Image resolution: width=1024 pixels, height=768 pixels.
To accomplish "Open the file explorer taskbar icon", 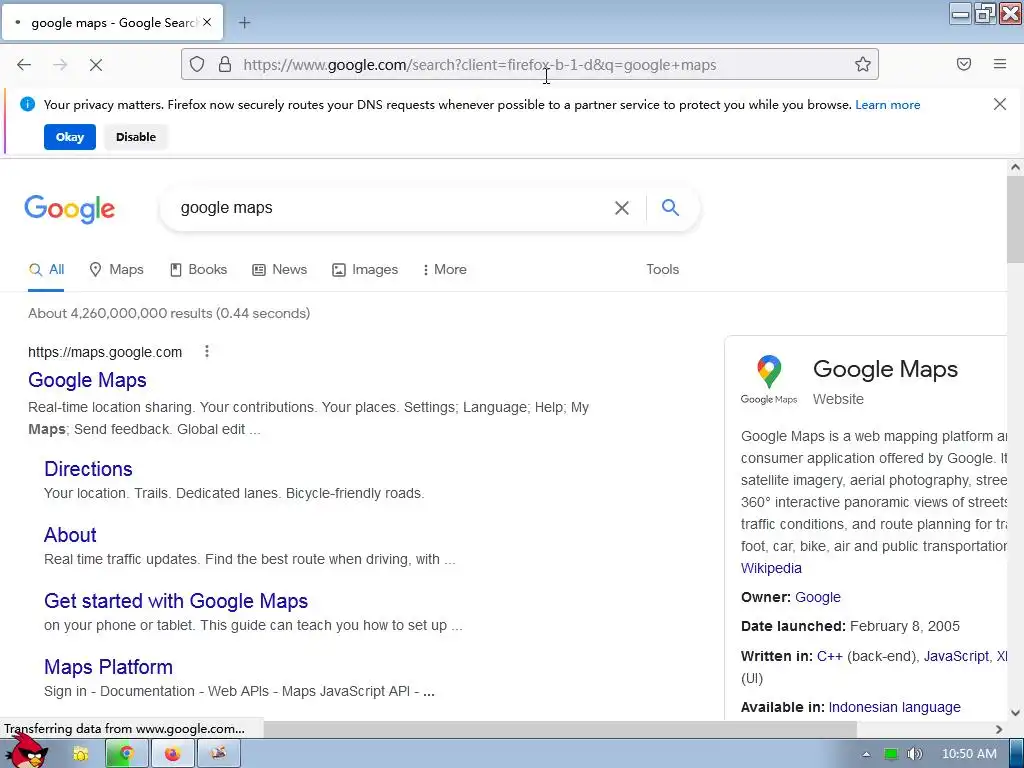I will coord(81,754).
